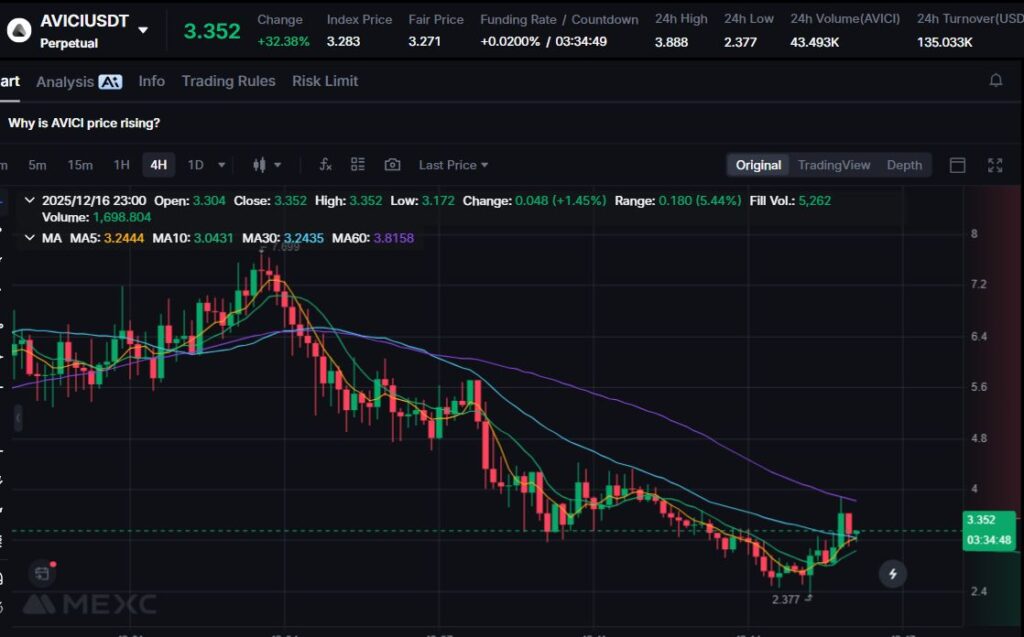
Task: Take a chart snapshot with camera icon
Action: 392,165
